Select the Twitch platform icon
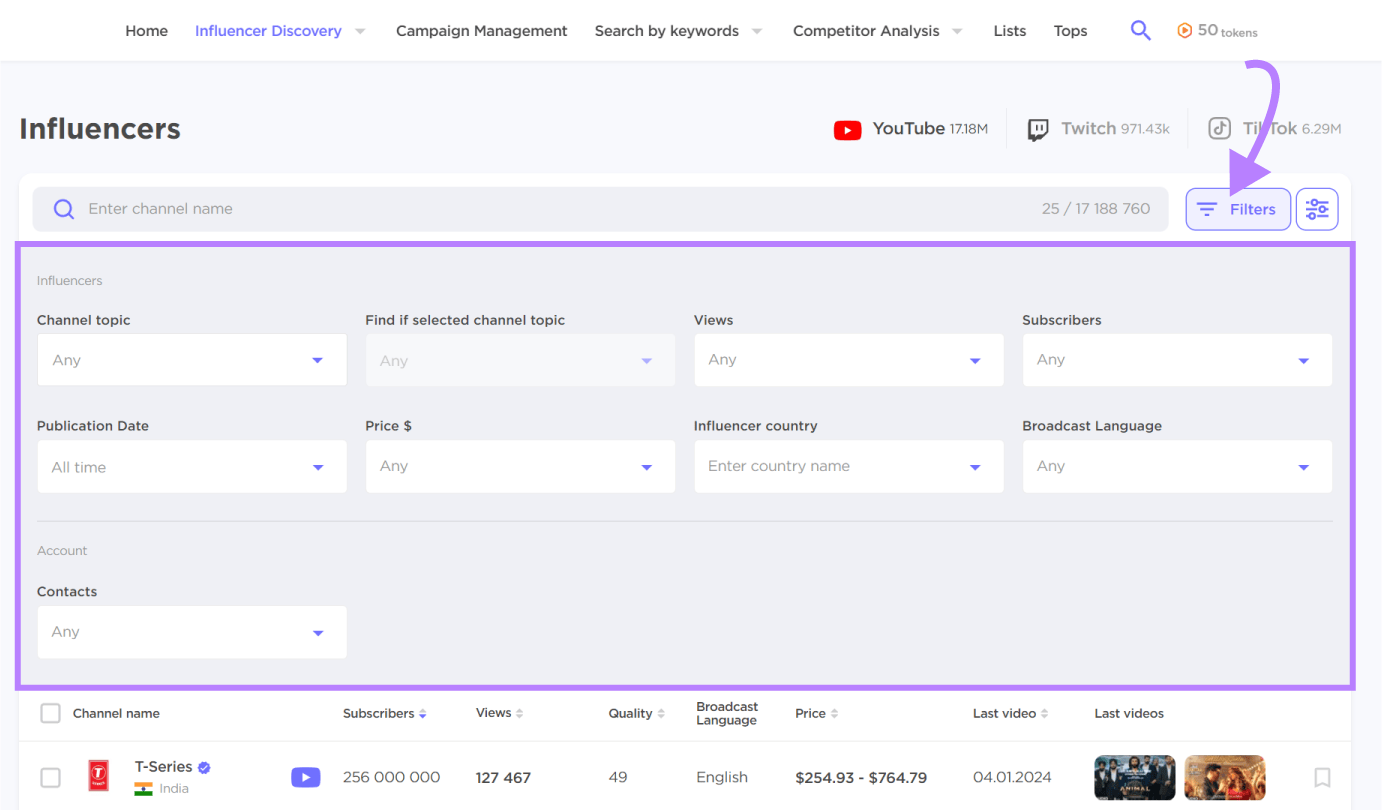Viewport: 1382px width, 810px height. 1037,129
